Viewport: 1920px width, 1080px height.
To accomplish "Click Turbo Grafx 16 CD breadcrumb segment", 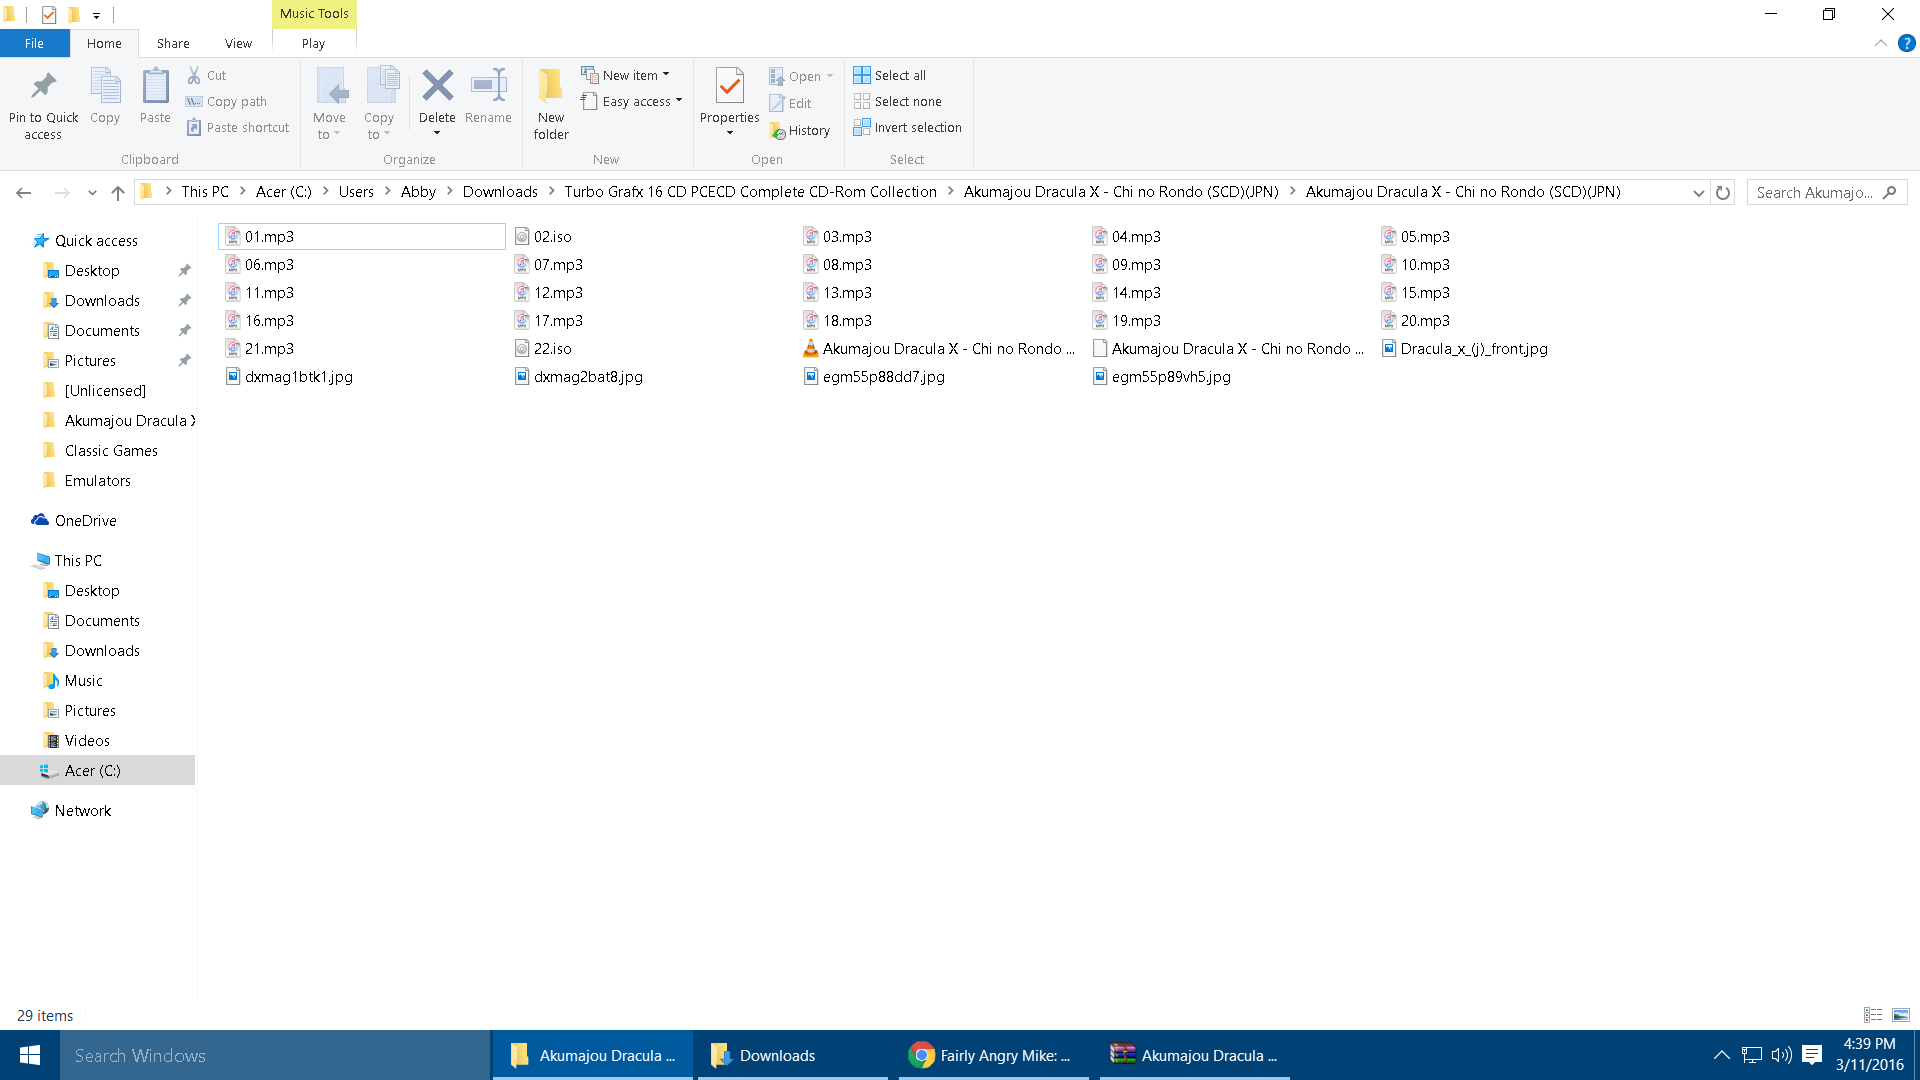I will click(x=750, y=192).
